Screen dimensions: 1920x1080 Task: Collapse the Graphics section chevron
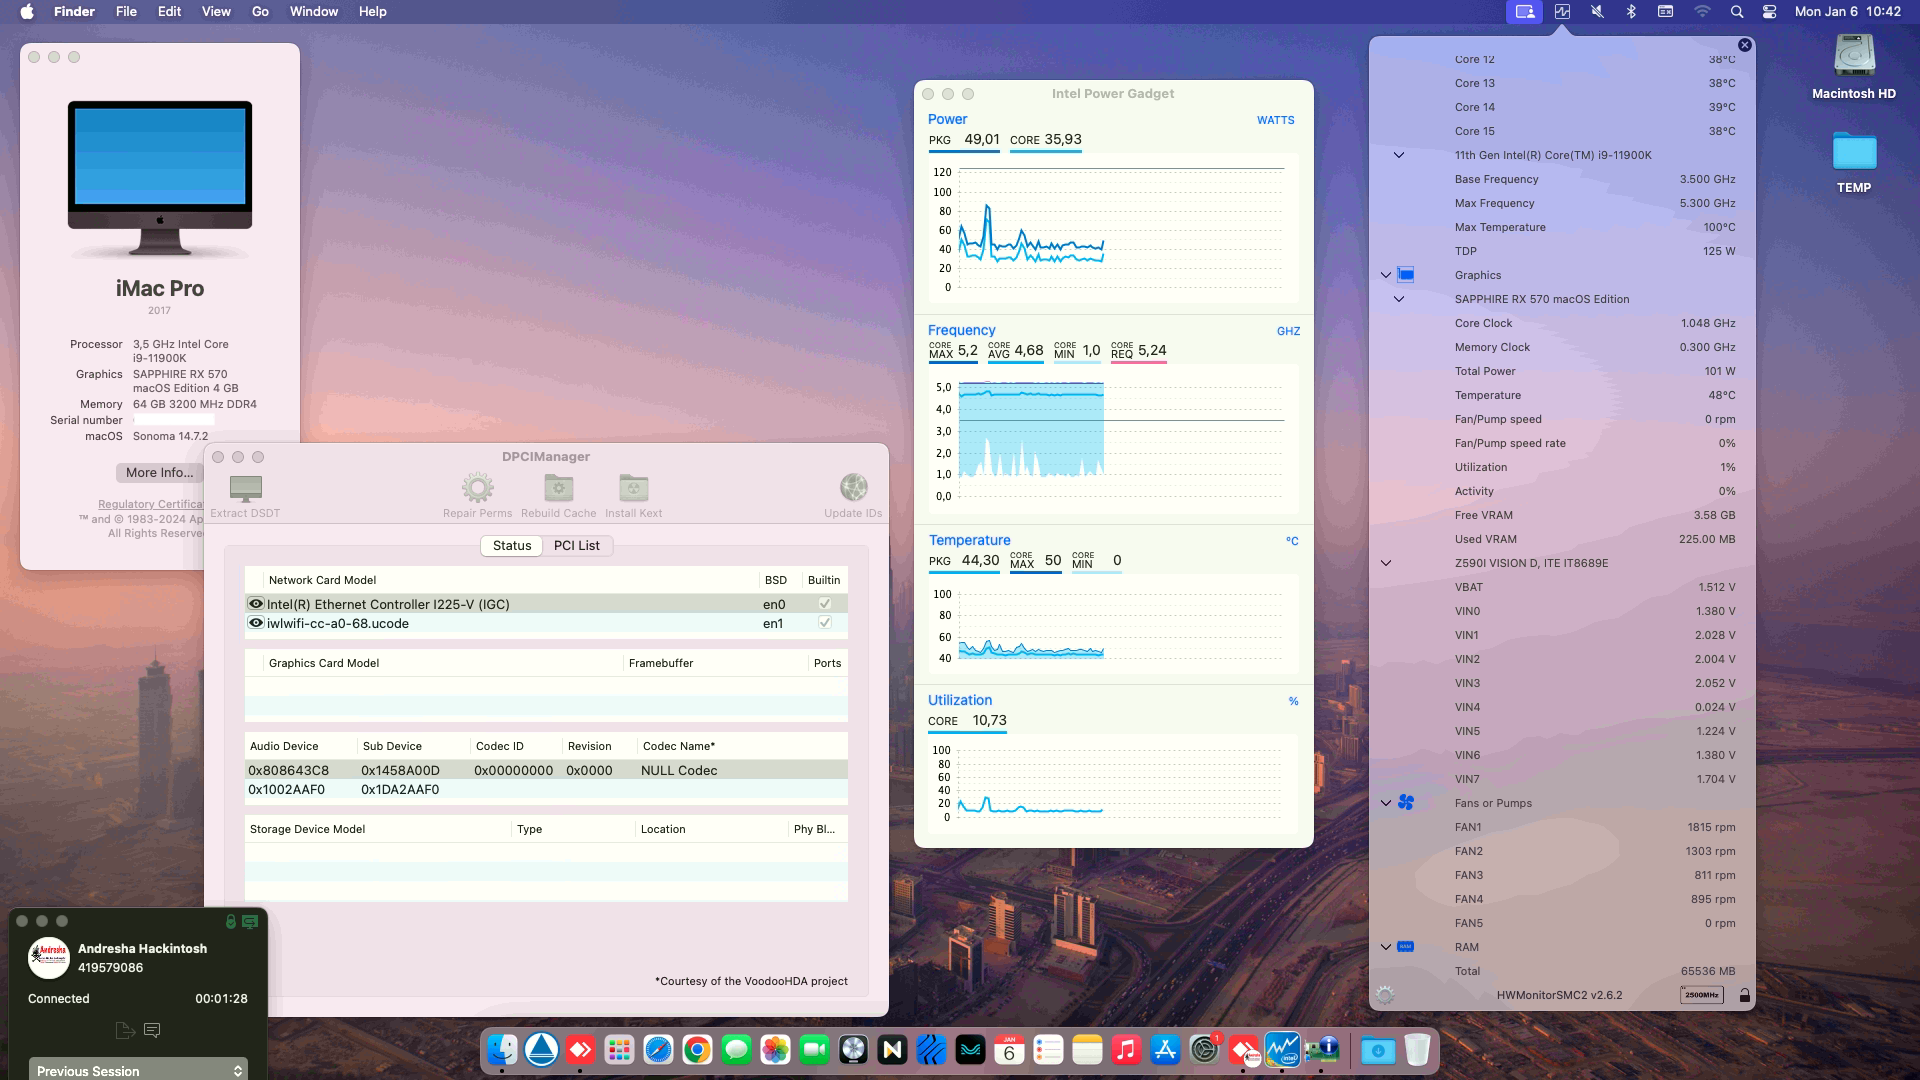(x=1386, y=275)
